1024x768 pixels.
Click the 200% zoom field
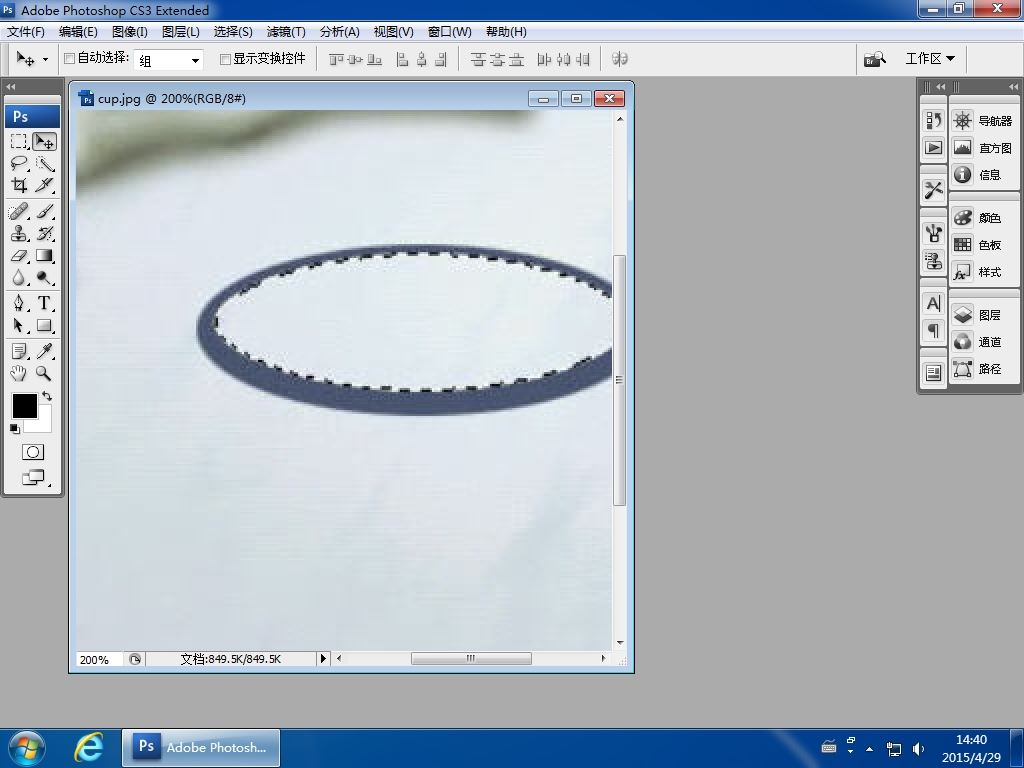pyautogui.click(x=99, y=660)
